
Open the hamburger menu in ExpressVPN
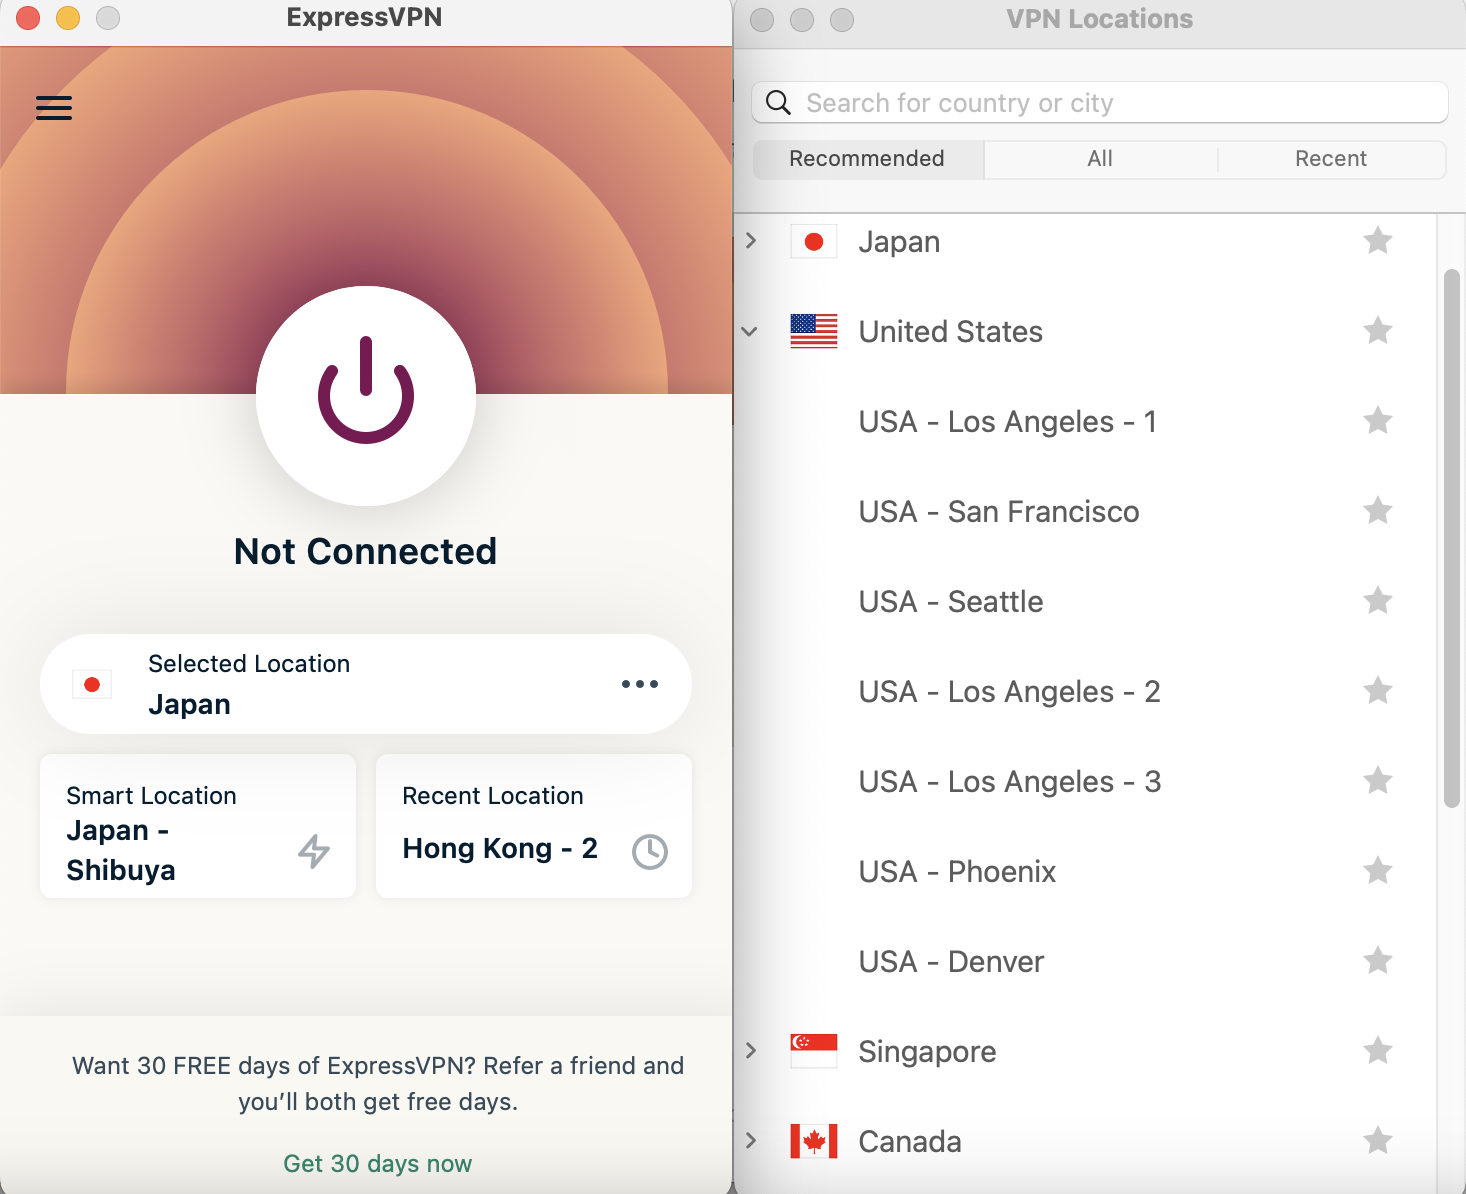click(54, 108)
